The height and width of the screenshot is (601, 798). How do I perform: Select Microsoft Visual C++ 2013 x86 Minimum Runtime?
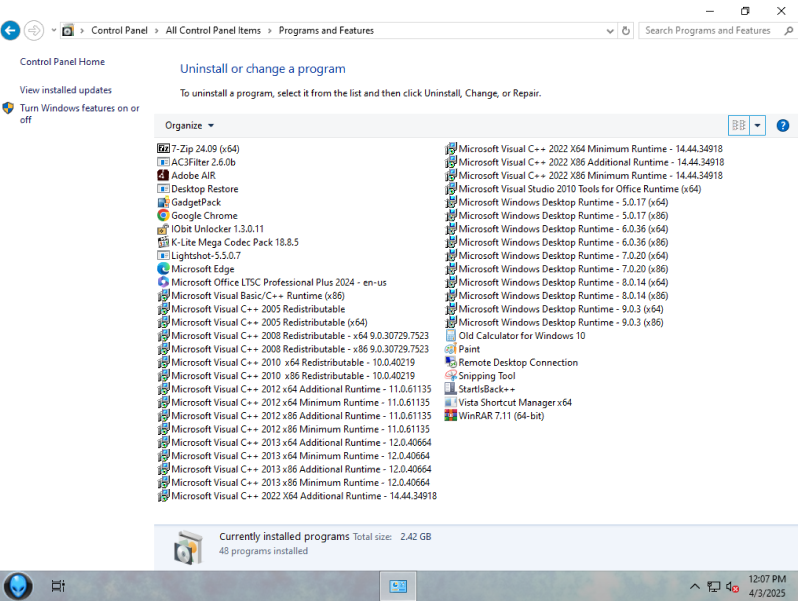pyautogui.click(x=294, y=482)
